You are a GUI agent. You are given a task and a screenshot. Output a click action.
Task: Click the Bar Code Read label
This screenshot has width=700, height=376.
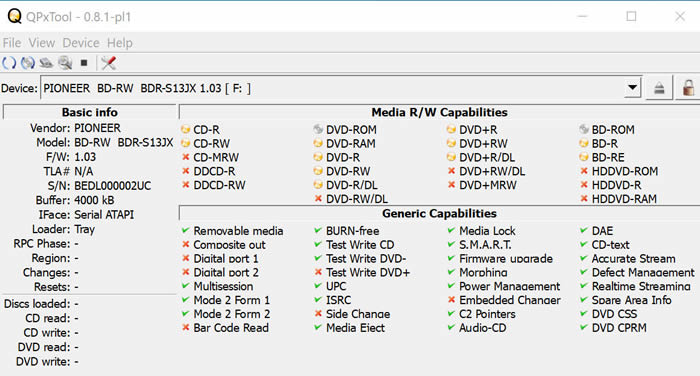231,328
